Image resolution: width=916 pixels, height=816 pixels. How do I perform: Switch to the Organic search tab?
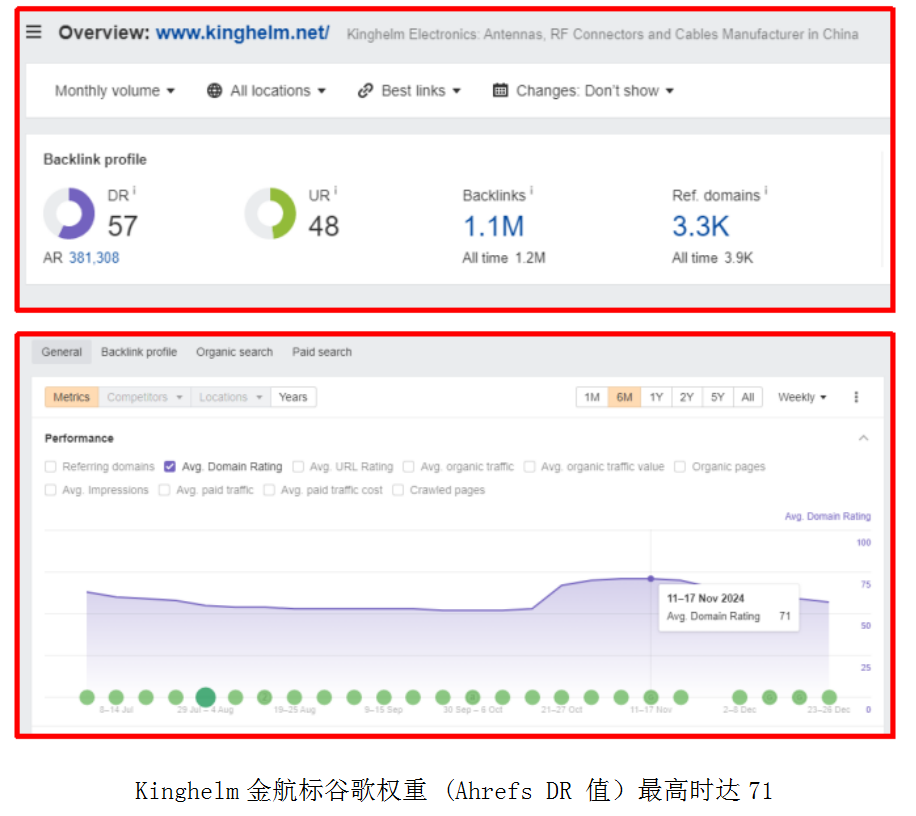(x=234, y=352)
